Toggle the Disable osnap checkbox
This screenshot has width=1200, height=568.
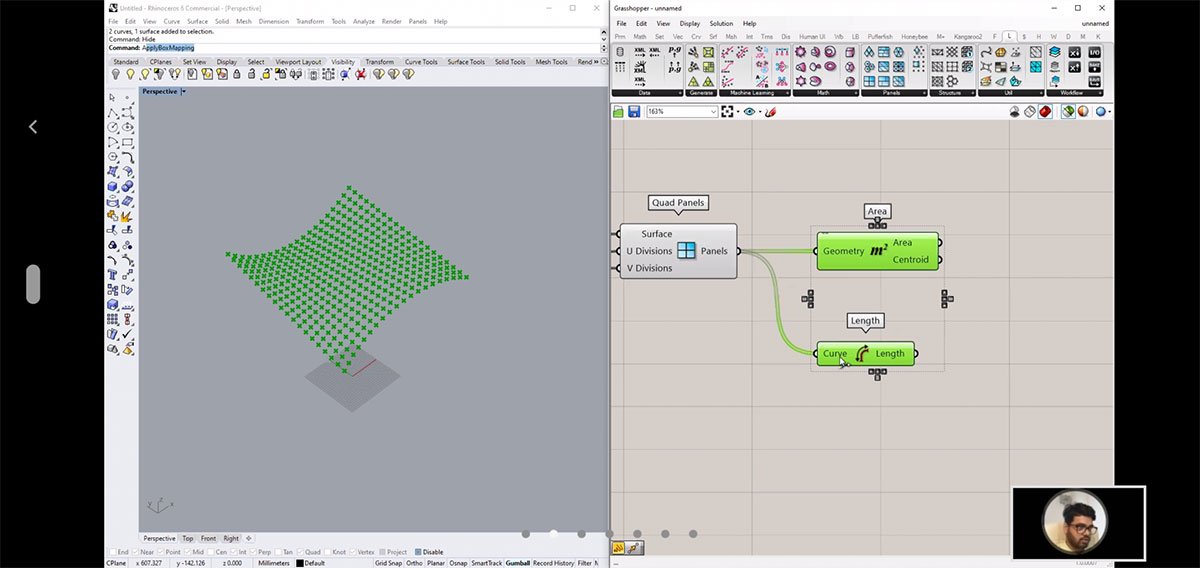pyautogui.click(x=418, y=552)
